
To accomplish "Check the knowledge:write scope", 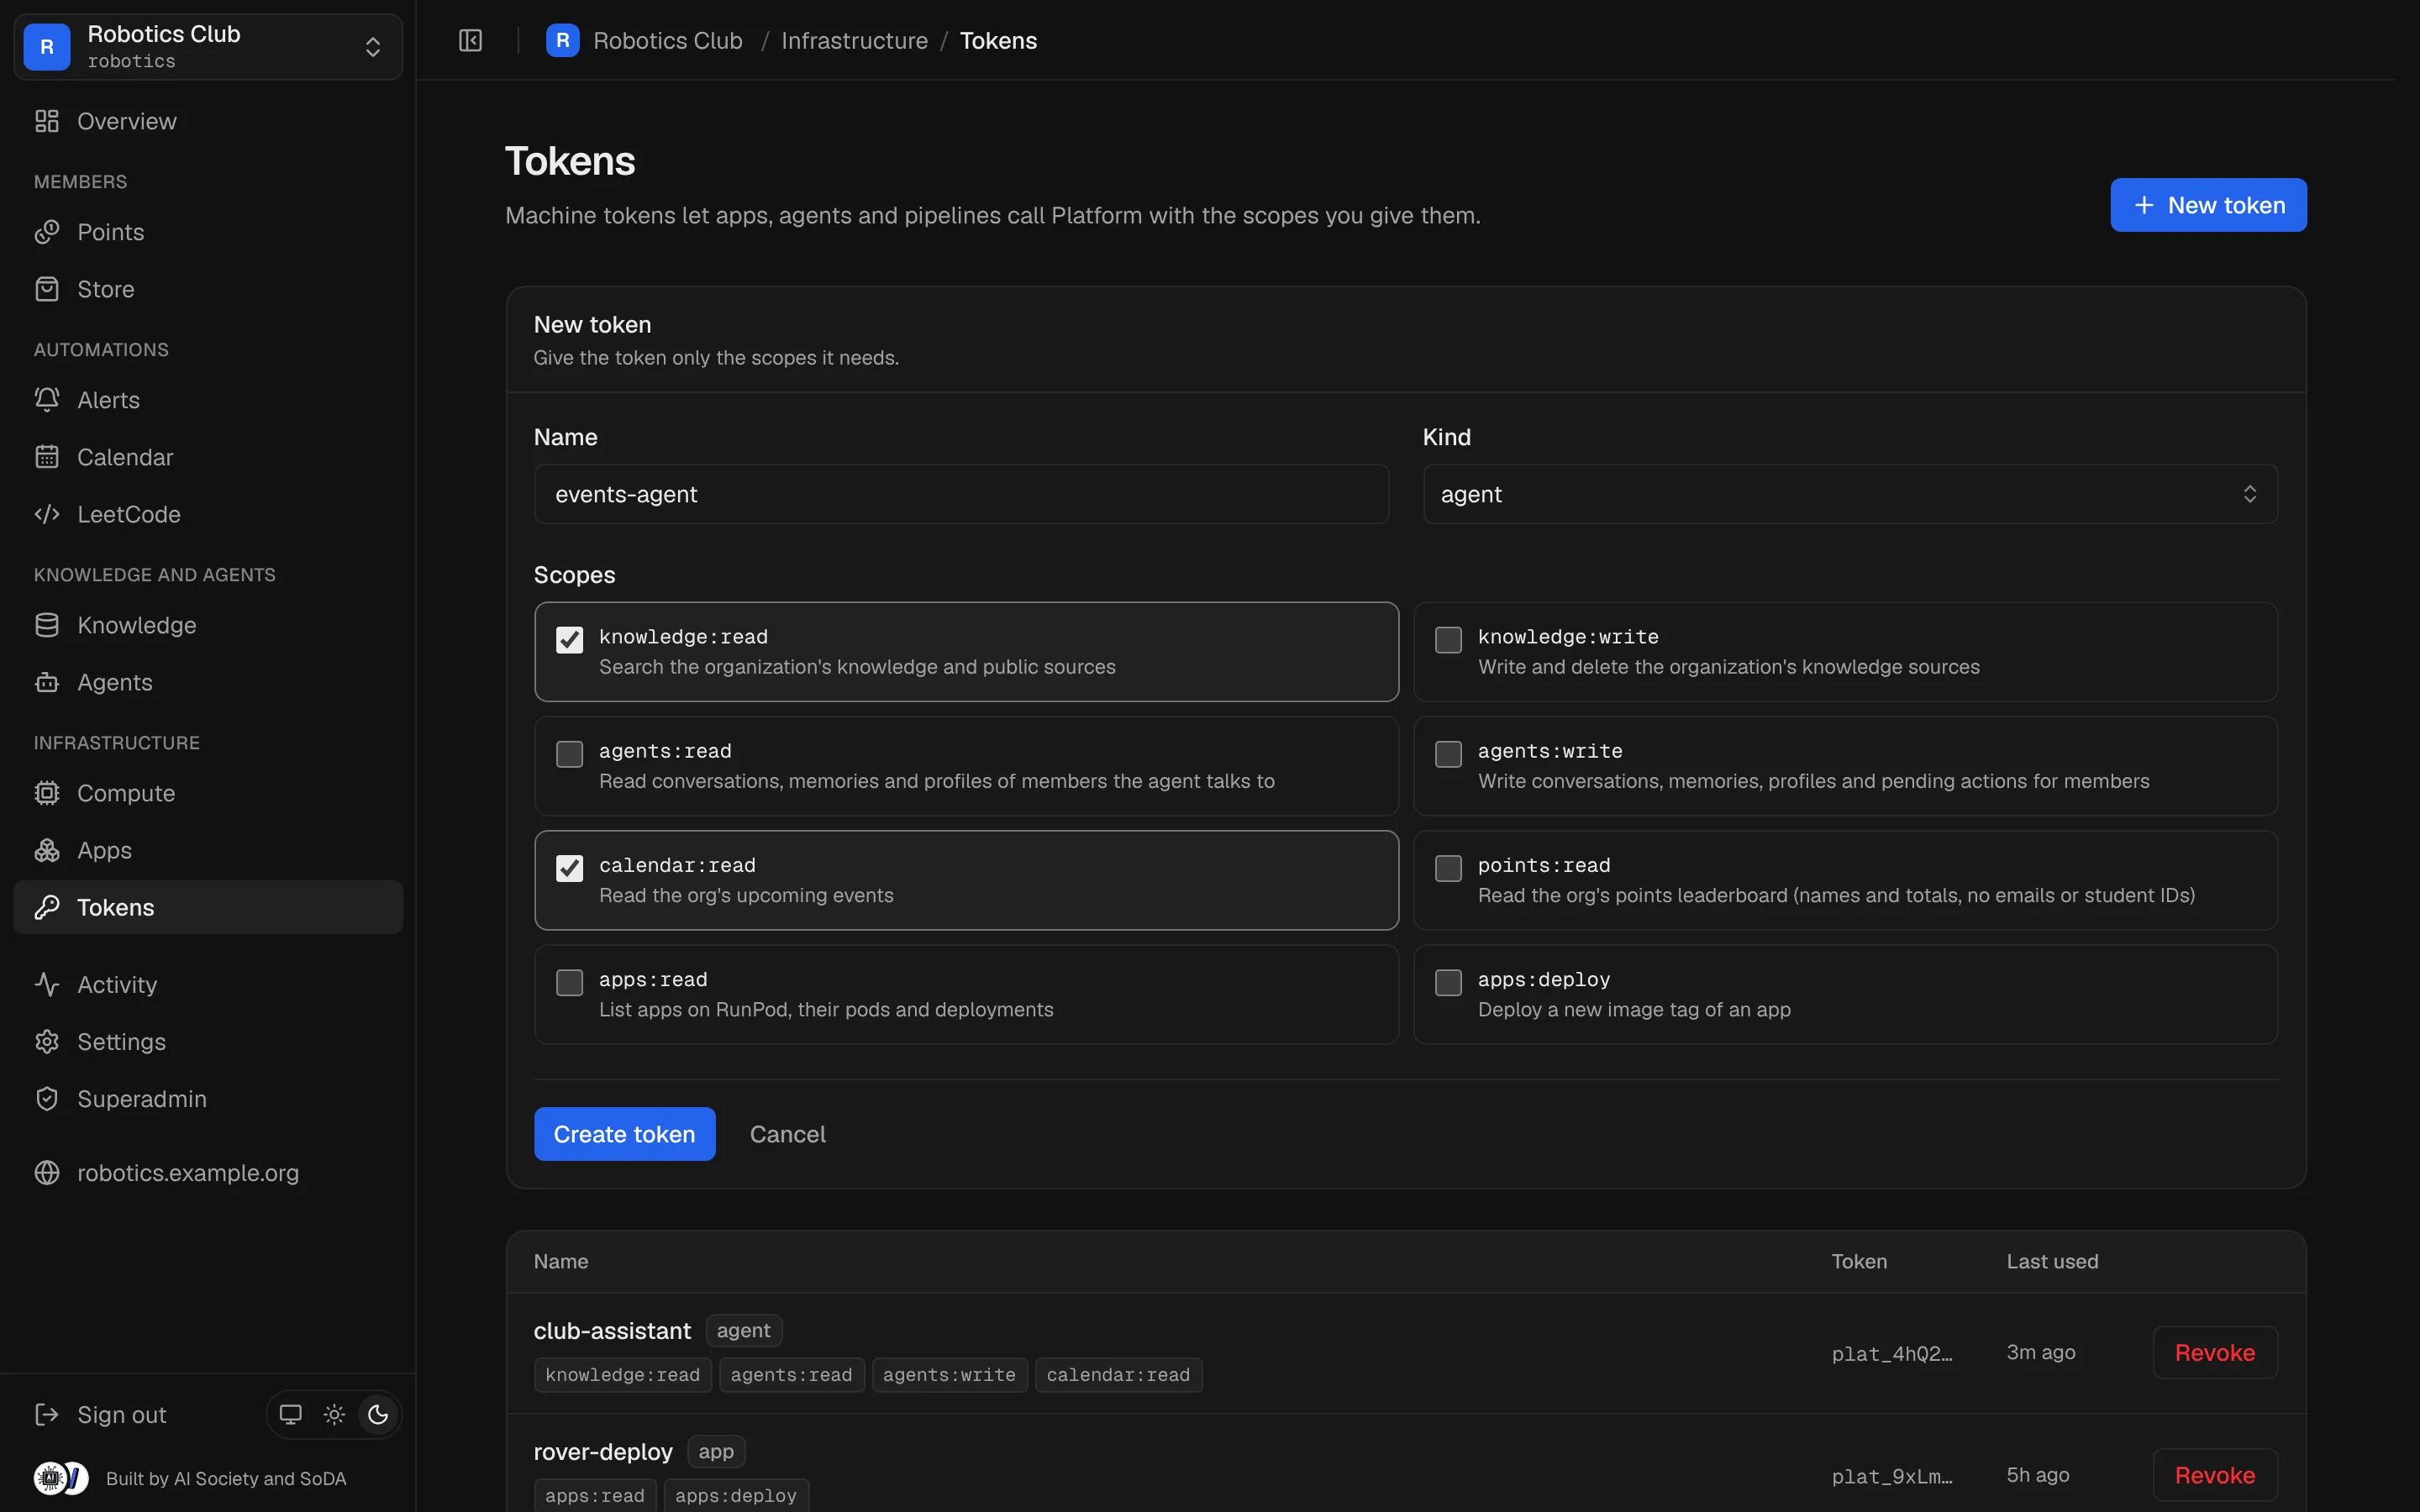I will (x=1448, y=639).
